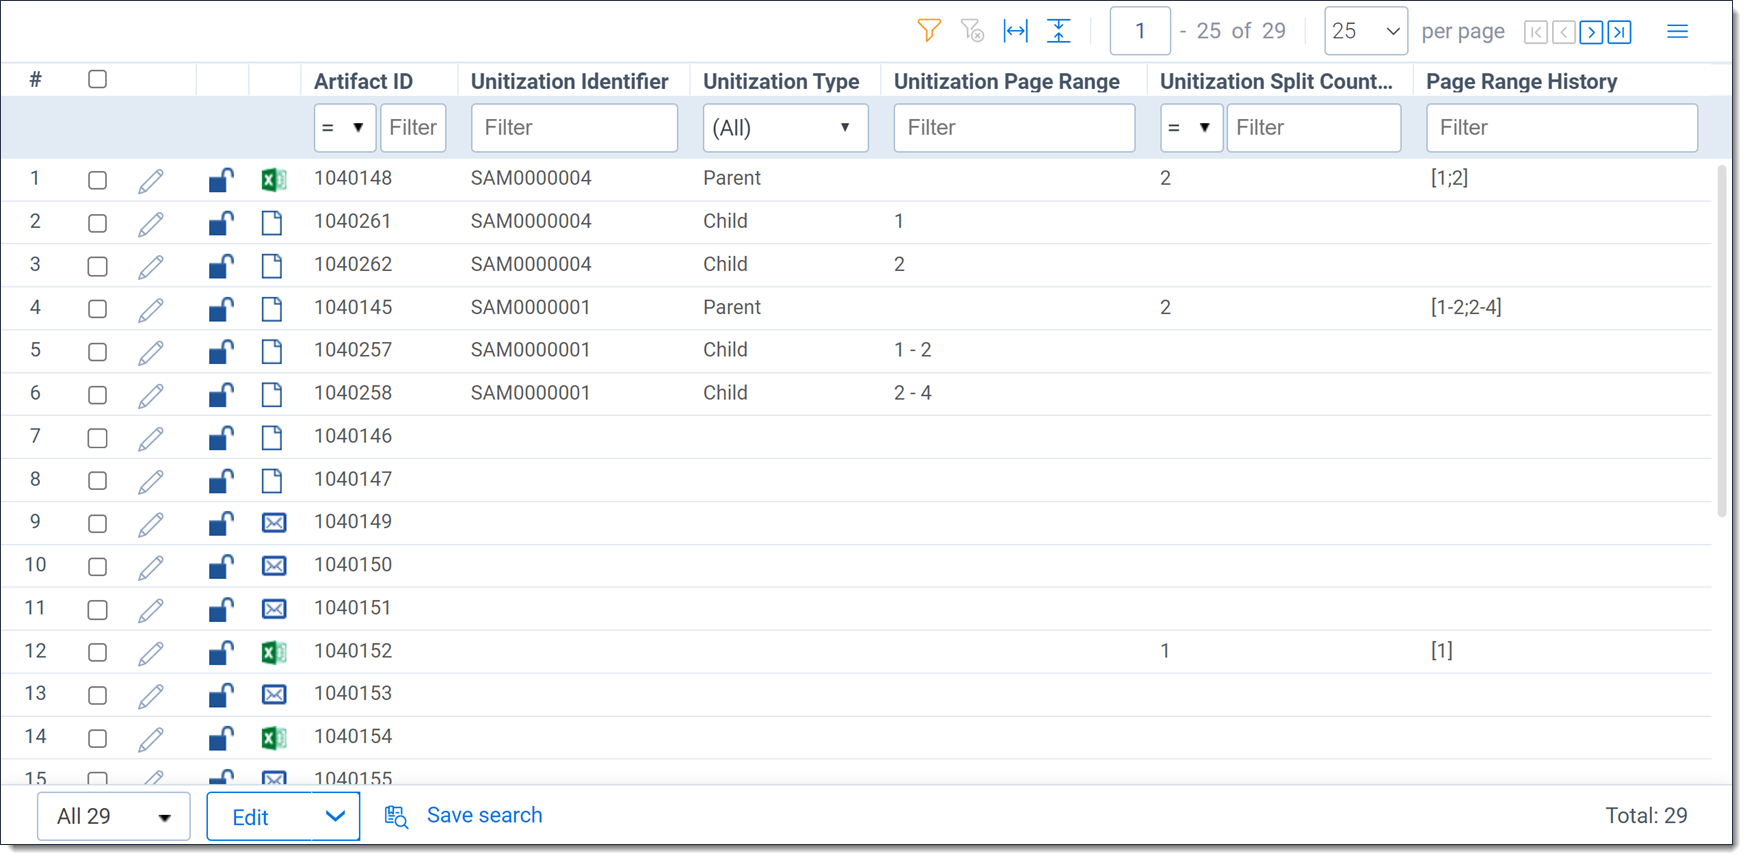This screenshot has height=860, width=1748.
Task: Select the checkbox for row 9
Action: [x=97, y=524]
